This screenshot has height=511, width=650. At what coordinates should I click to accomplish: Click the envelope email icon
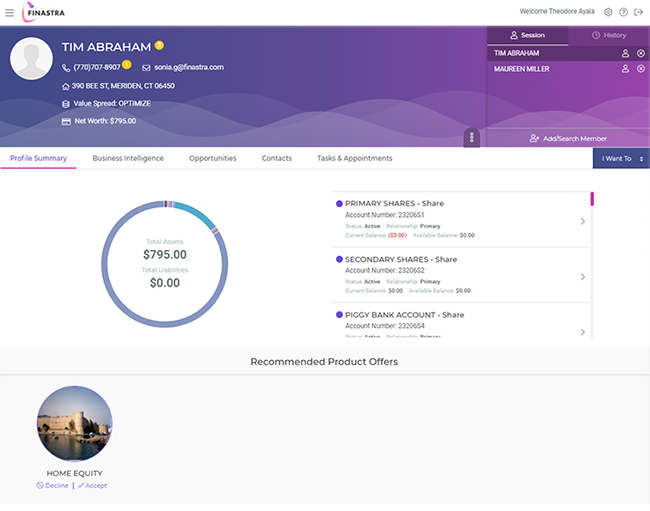point(146,68)
